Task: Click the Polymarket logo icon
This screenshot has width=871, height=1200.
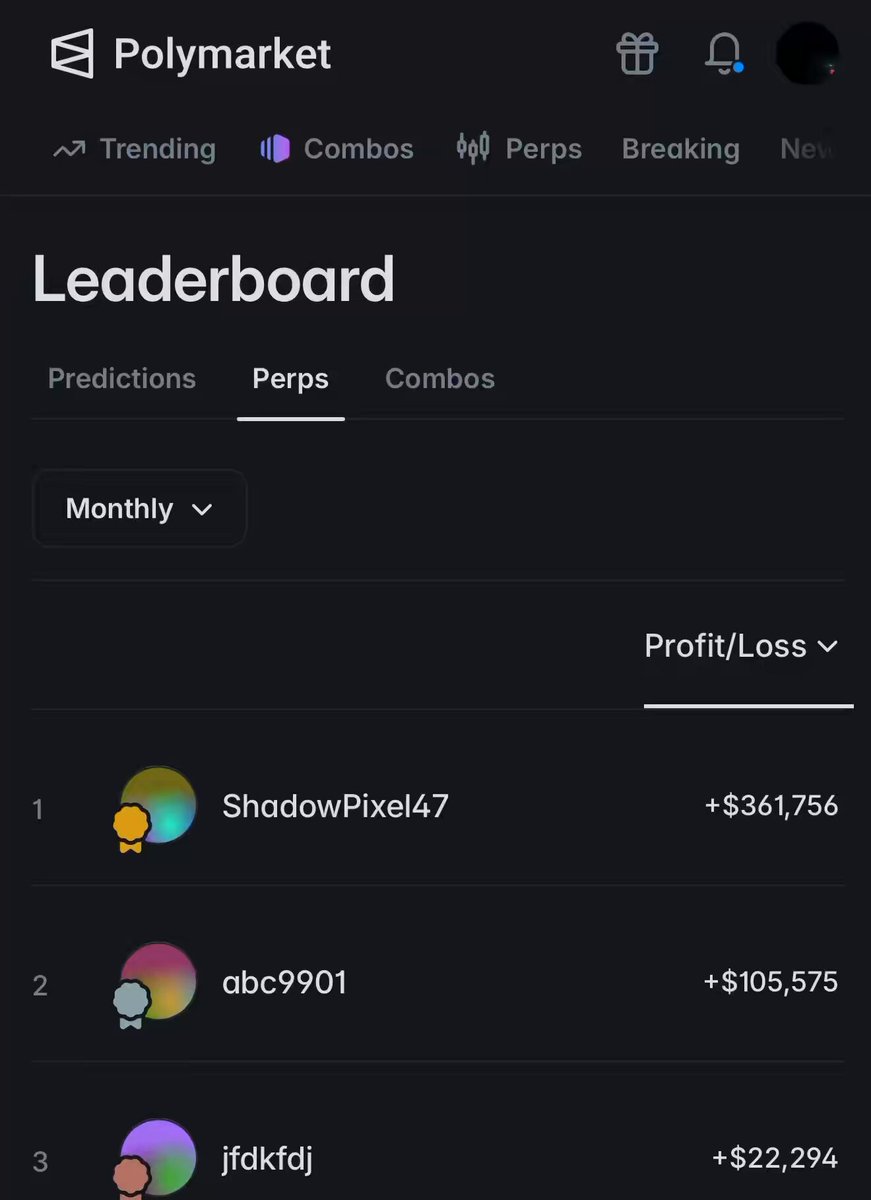Action: pos(72,53)
